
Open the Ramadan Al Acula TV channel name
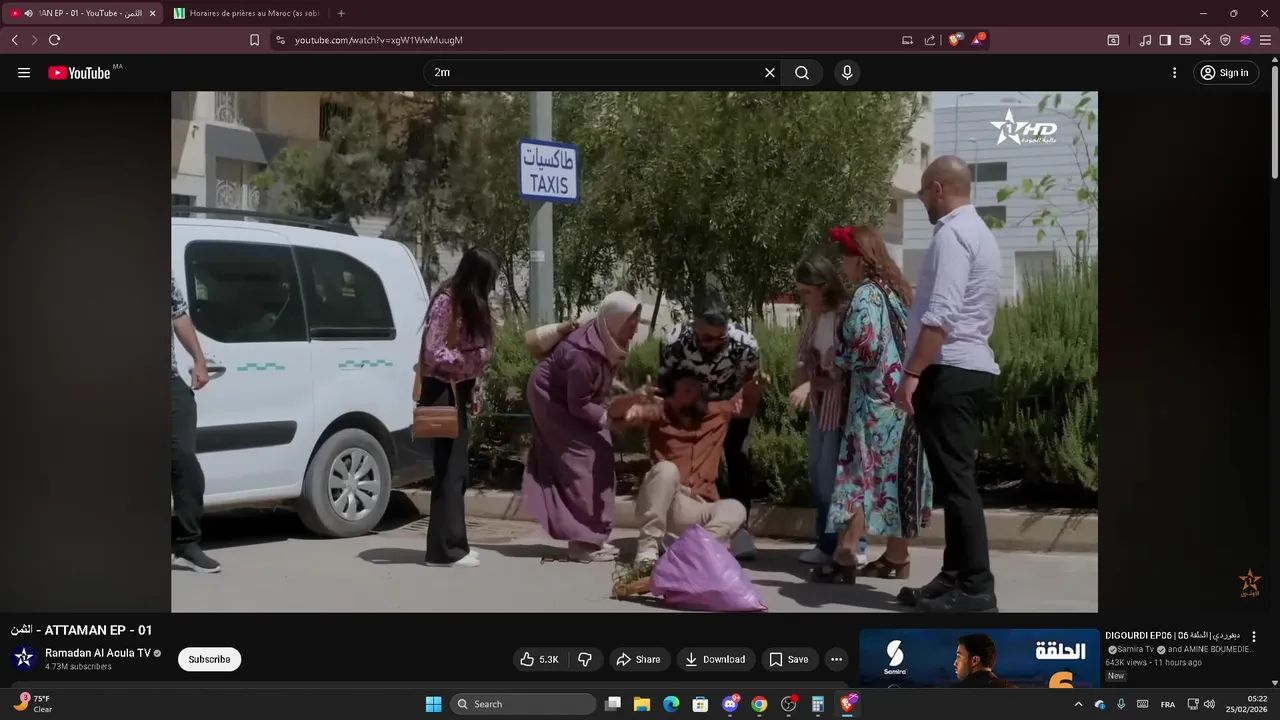[x=98, y=653]
